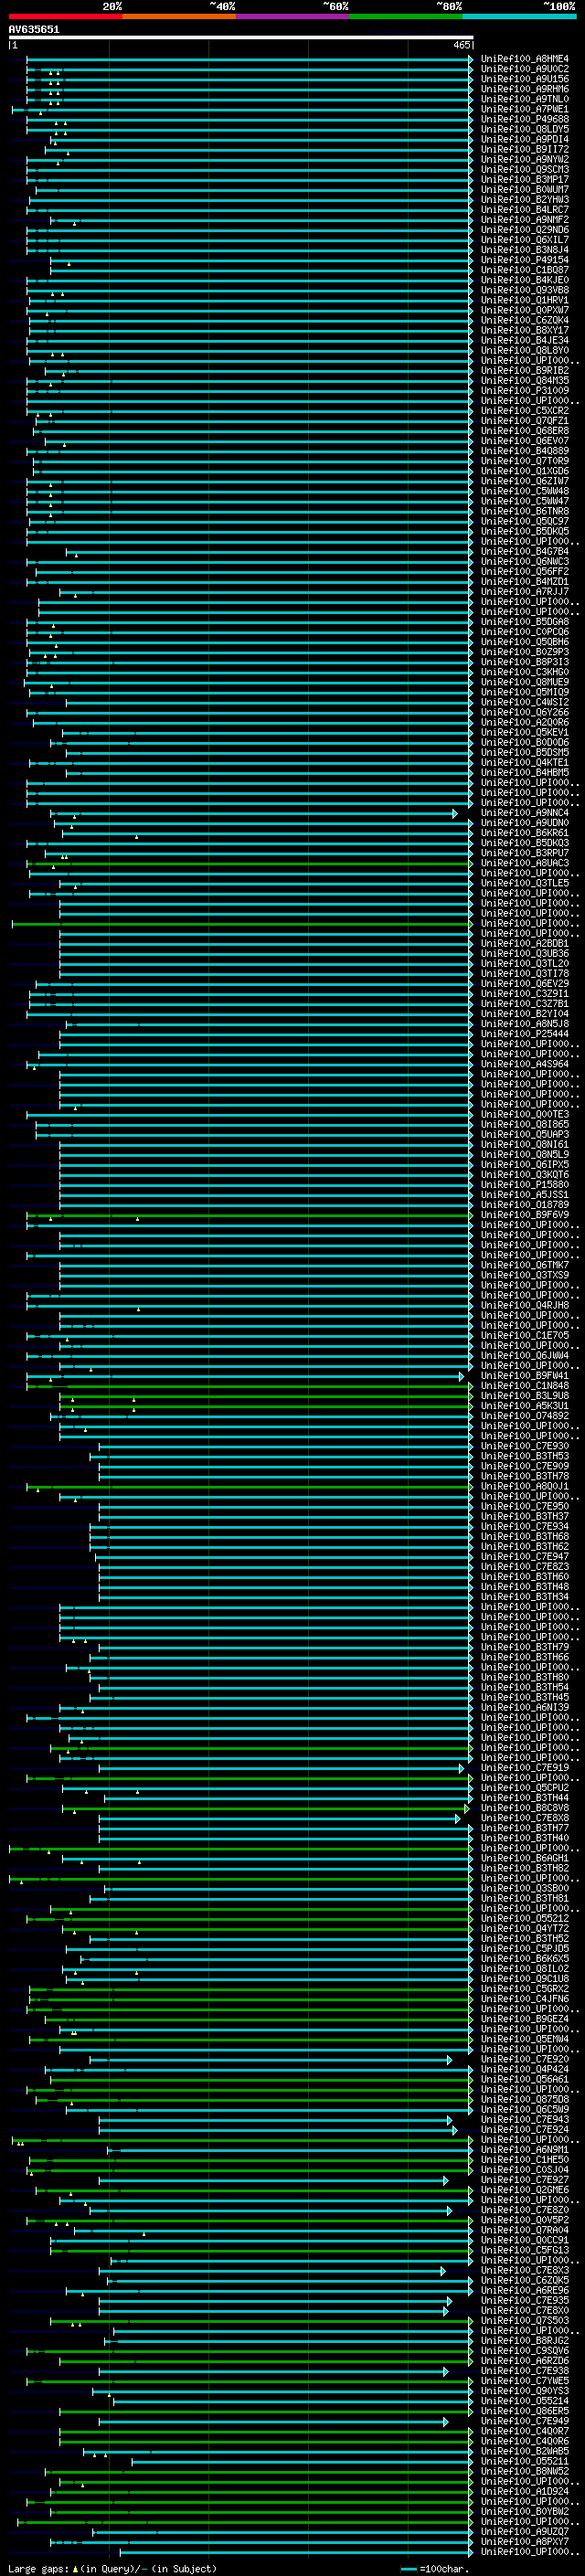Select the UniRef100_Q29ND6 label

[524, 230]
